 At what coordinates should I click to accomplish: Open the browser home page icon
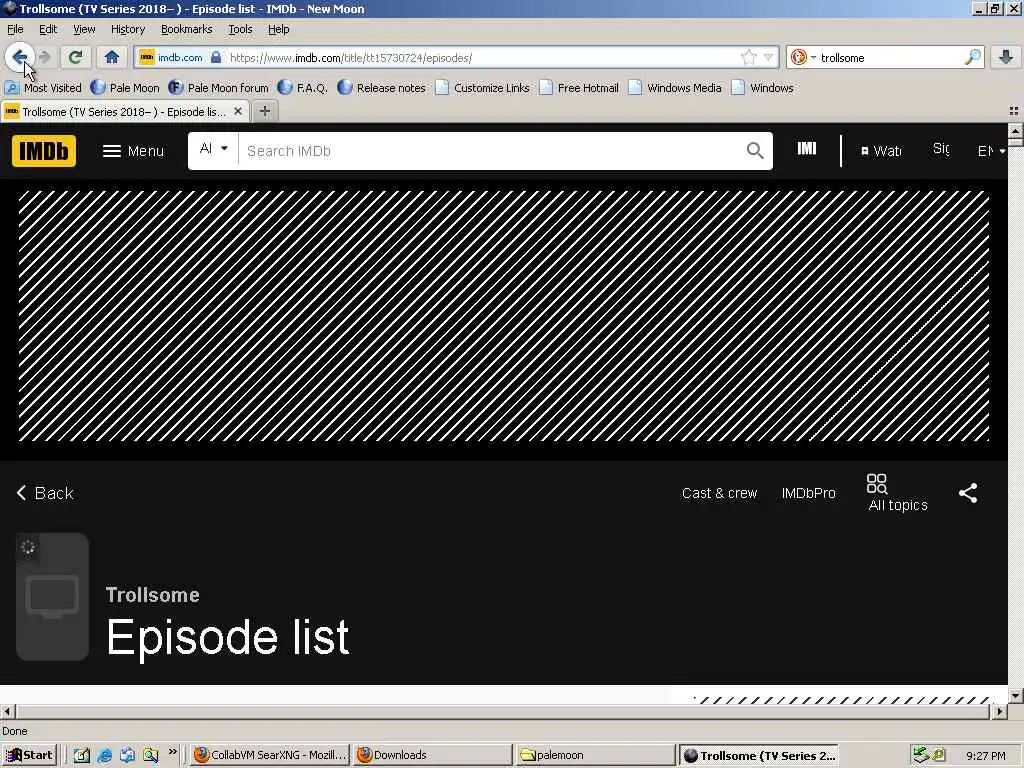pos(112,57)
